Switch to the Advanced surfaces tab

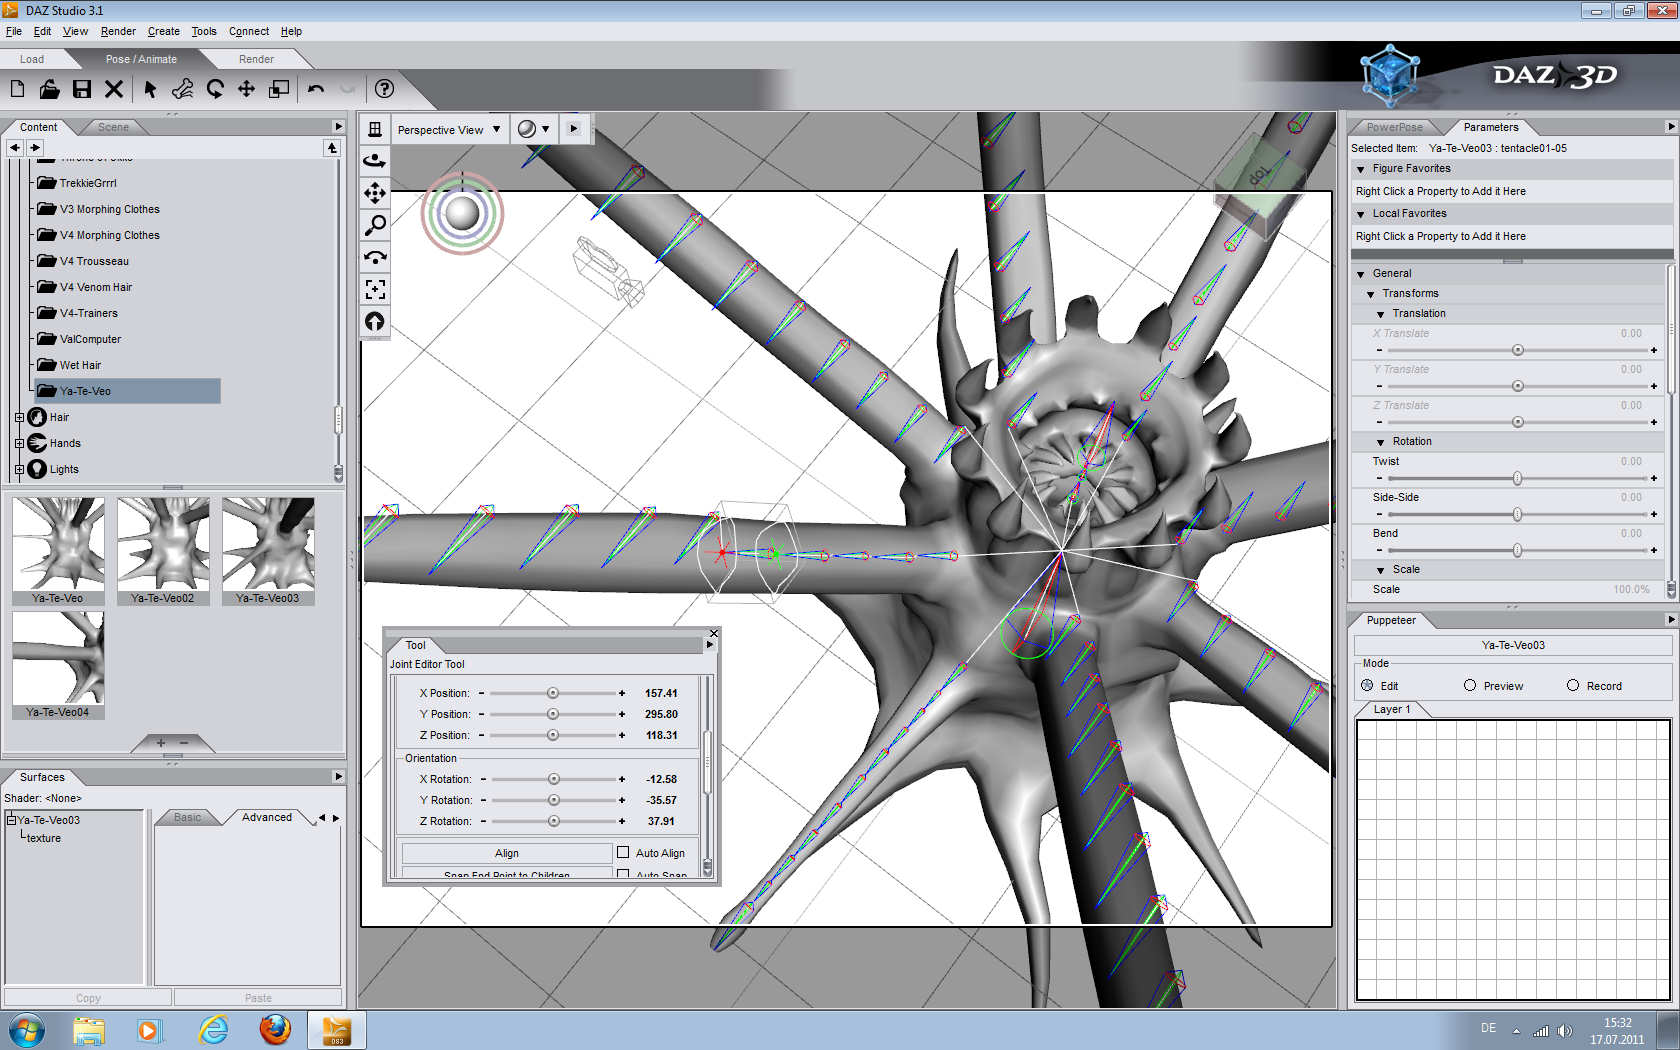click(267, 817)
